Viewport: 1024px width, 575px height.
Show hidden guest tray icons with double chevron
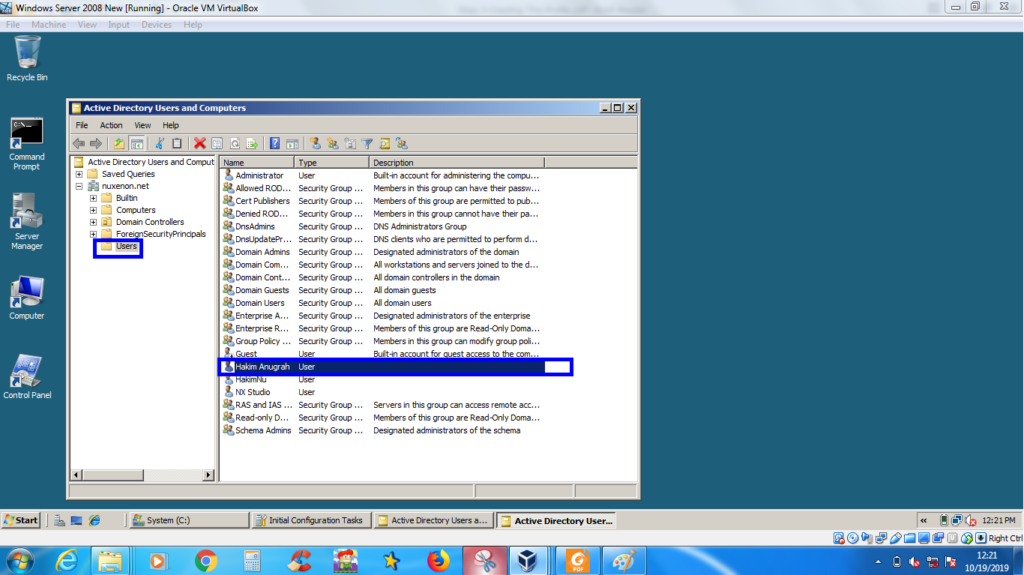click(x=923, y=521)
